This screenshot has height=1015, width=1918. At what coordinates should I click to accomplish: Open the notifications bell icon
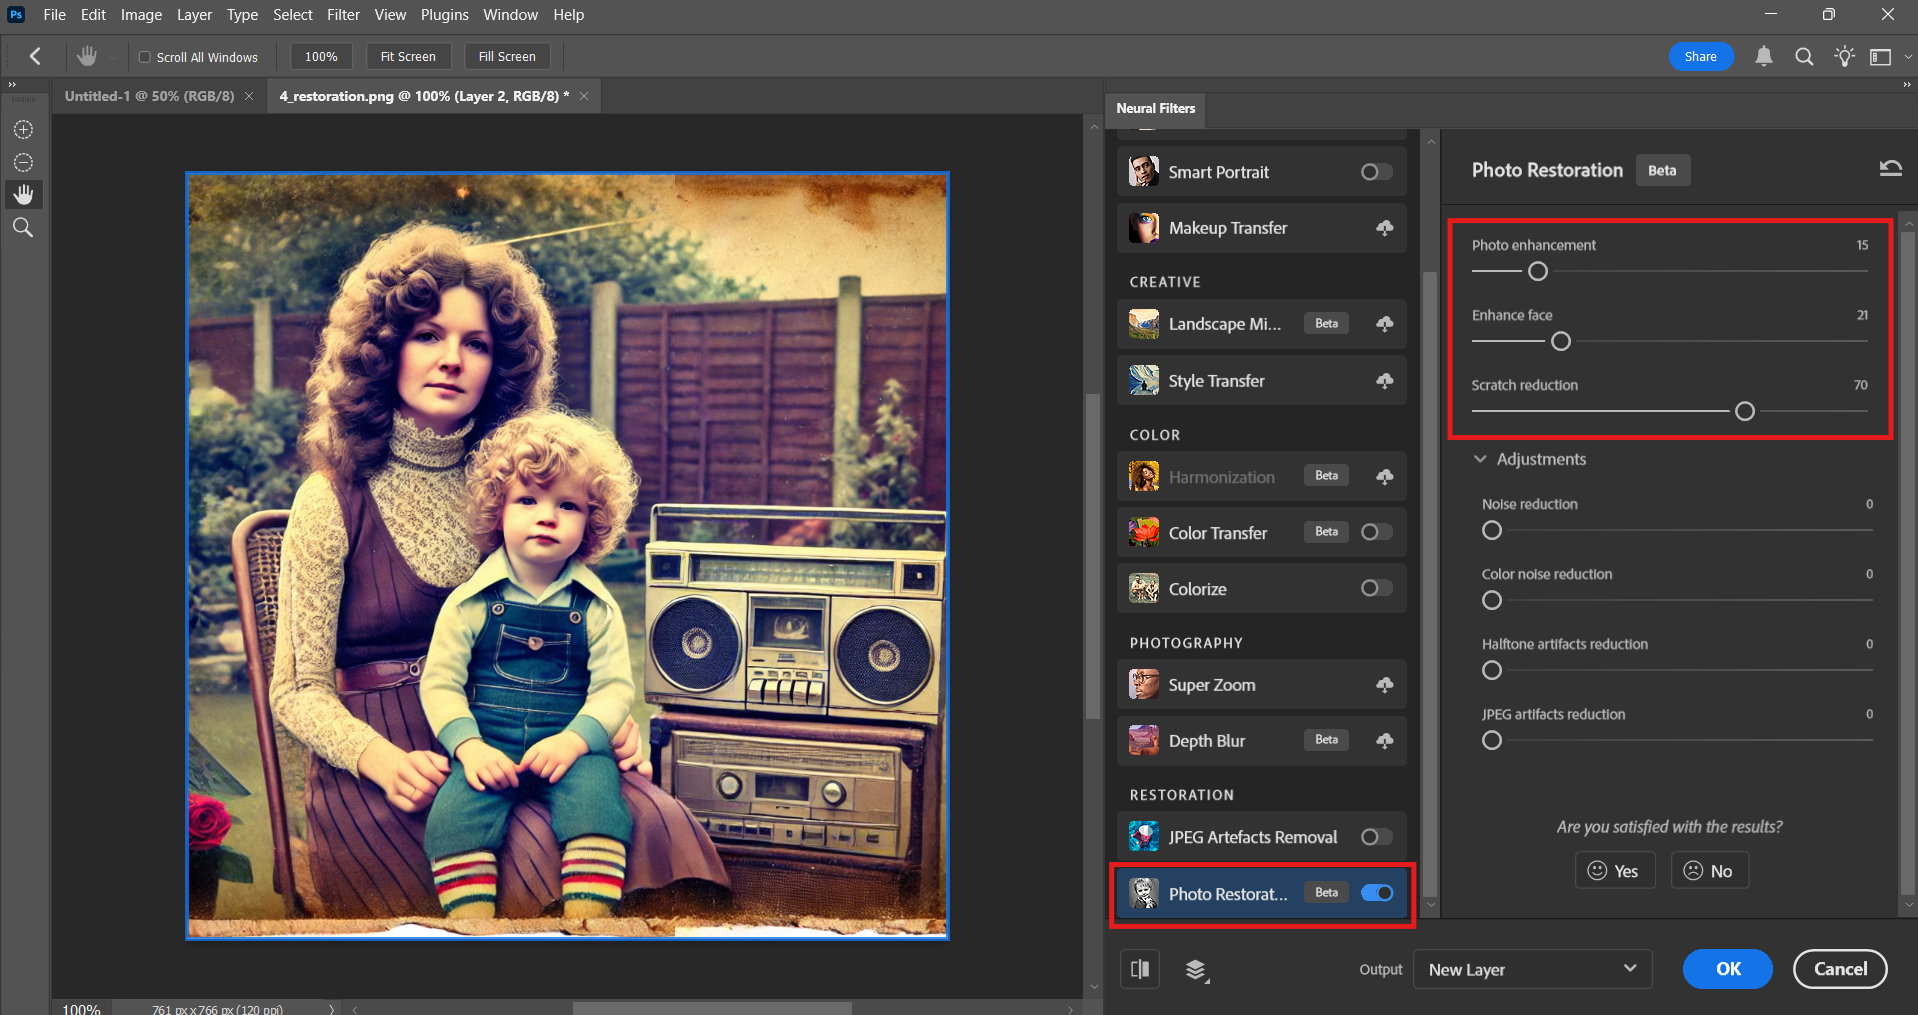coord(1764,57)
